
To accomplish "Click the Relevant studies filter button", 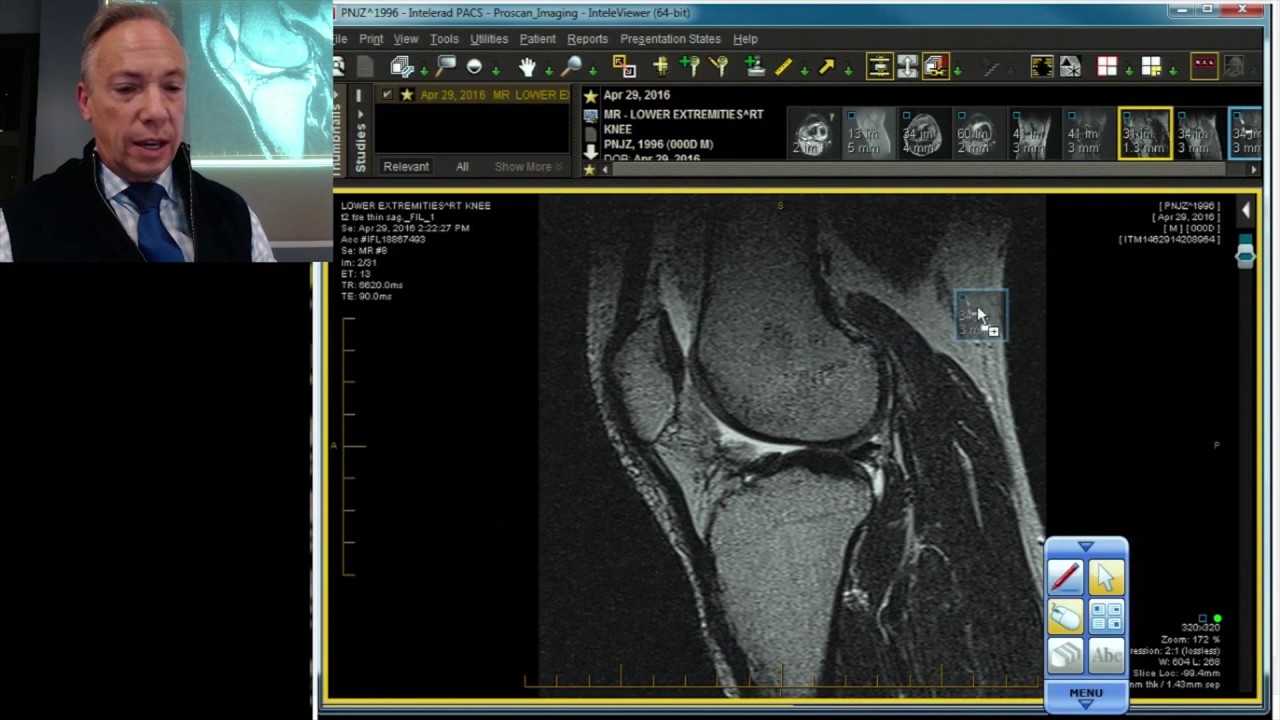I will click(x=406, y=167).
